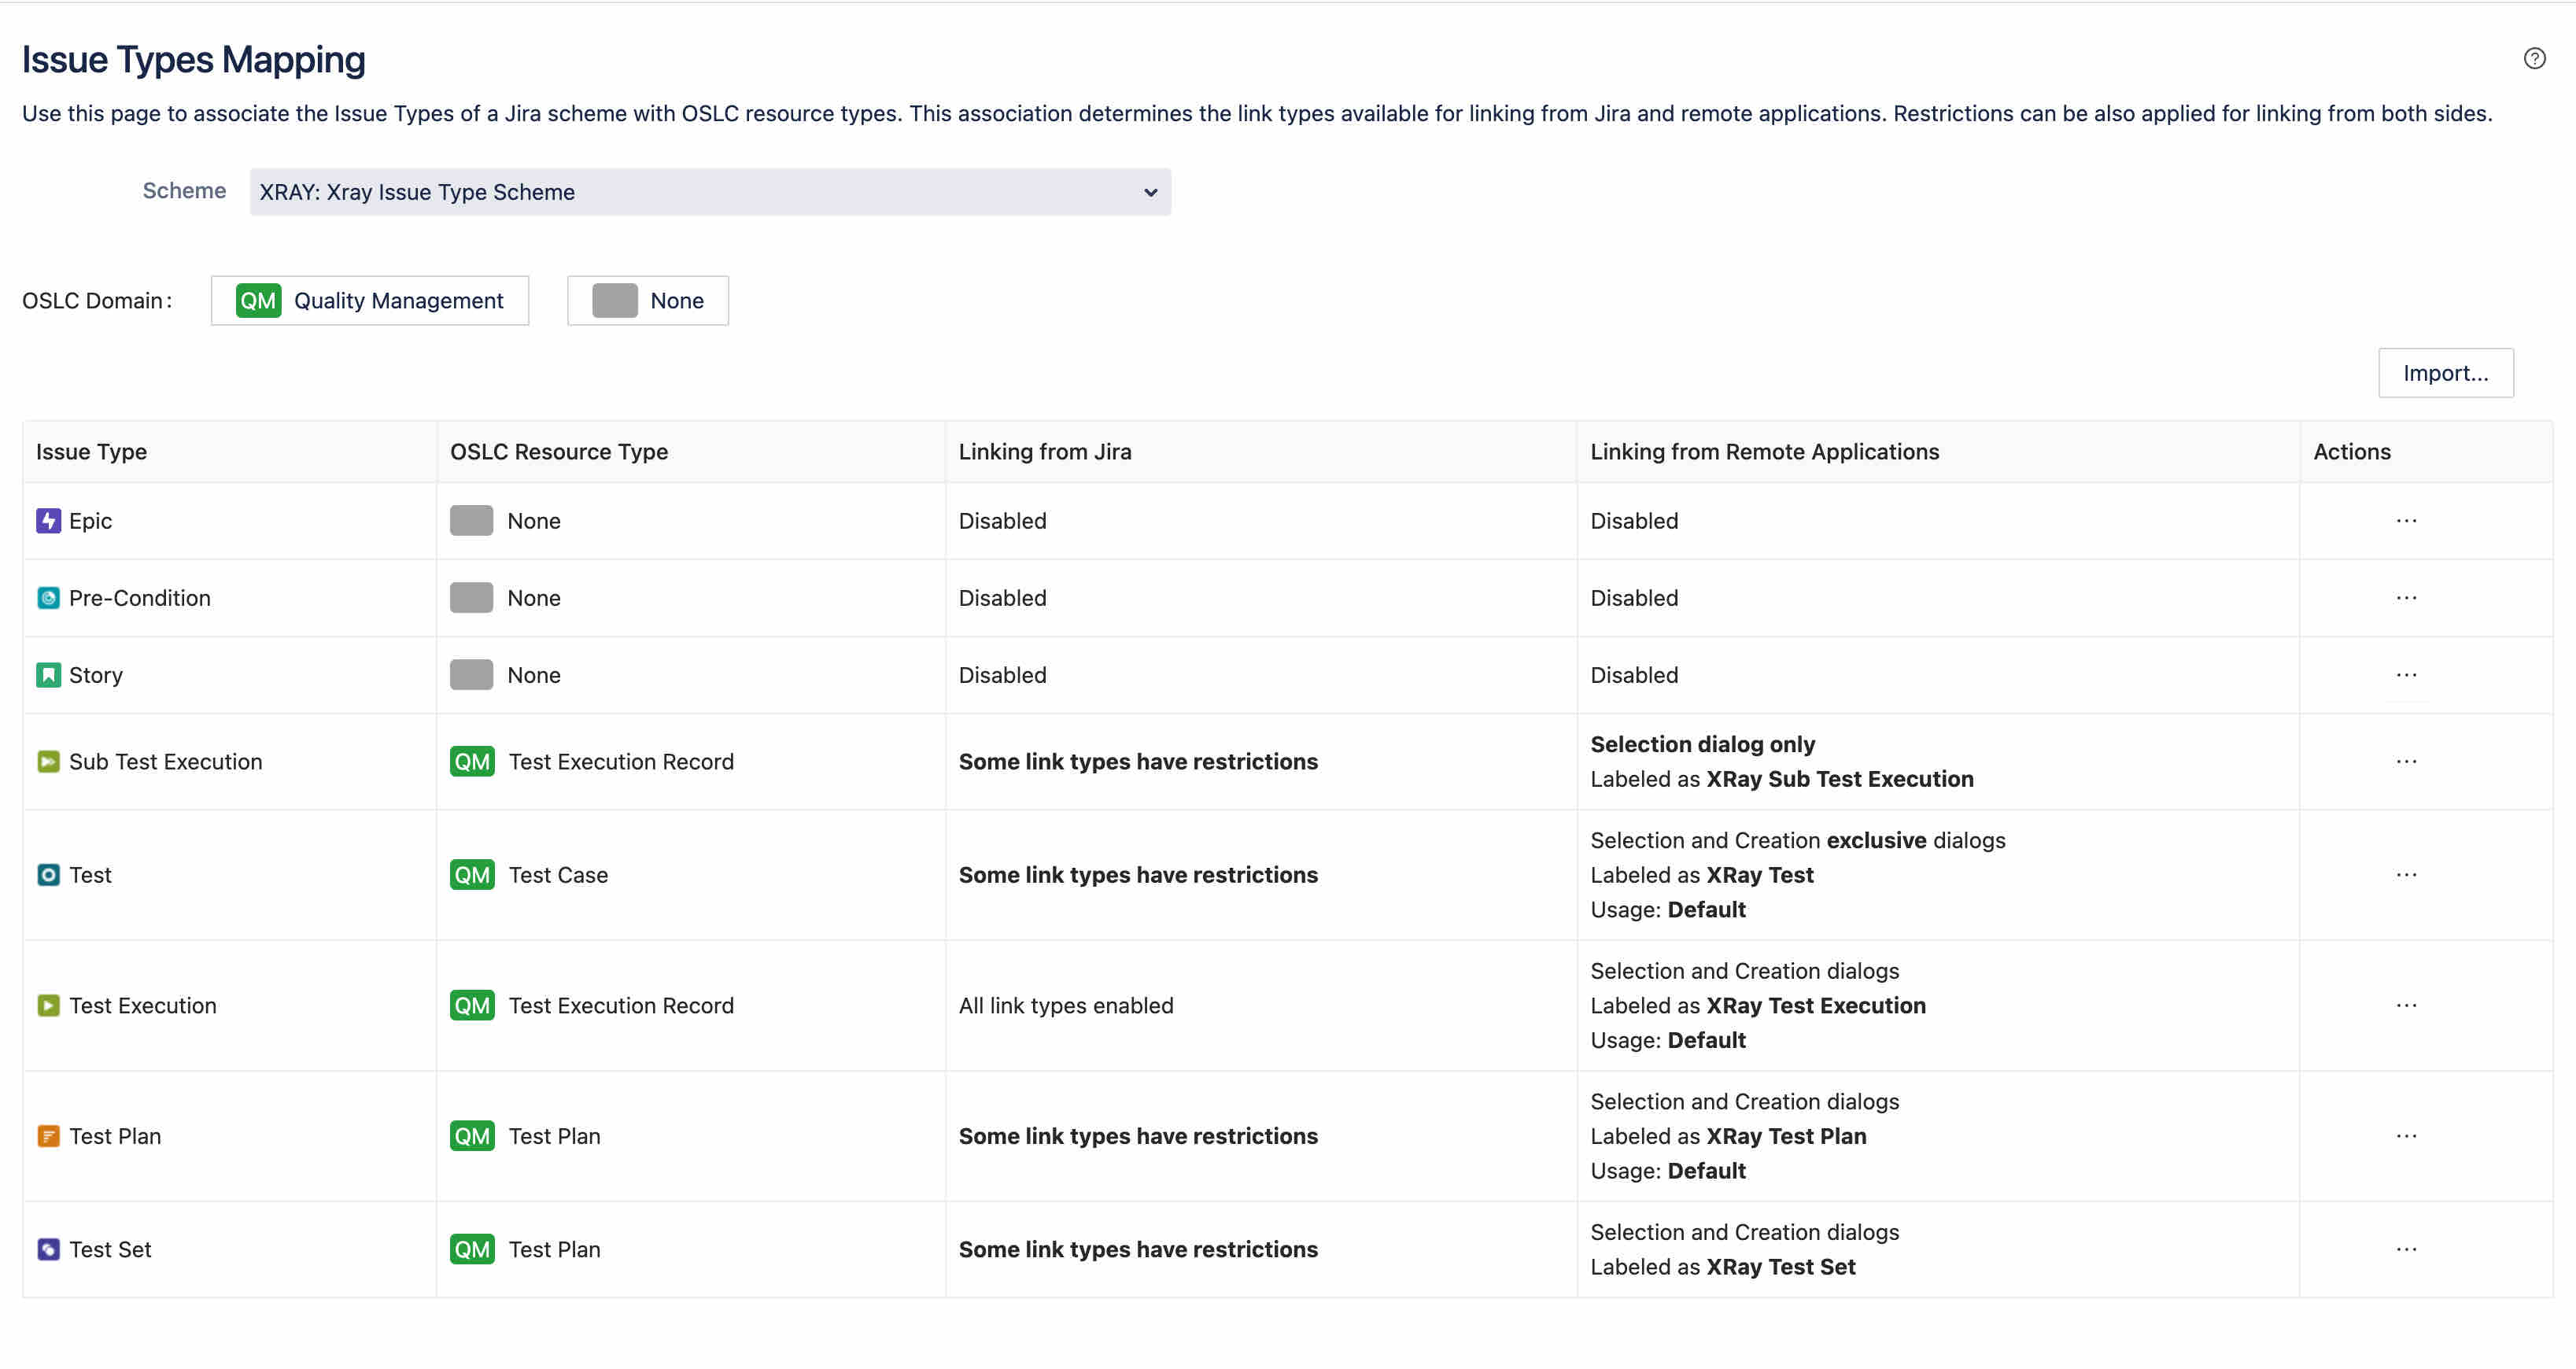The height and width of the screenshot is (1369, 2576).
Task: Click the Sub Test Execution icon
Action: tap(48, 762)
